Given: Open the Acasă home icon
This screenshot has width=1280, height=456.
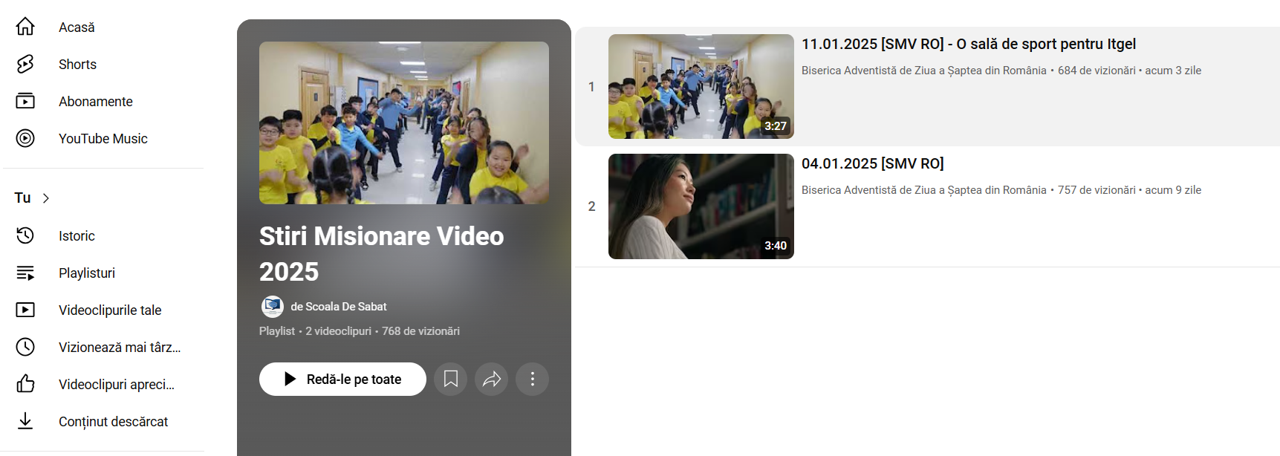Looking at the screenshot, I should 25,27.
